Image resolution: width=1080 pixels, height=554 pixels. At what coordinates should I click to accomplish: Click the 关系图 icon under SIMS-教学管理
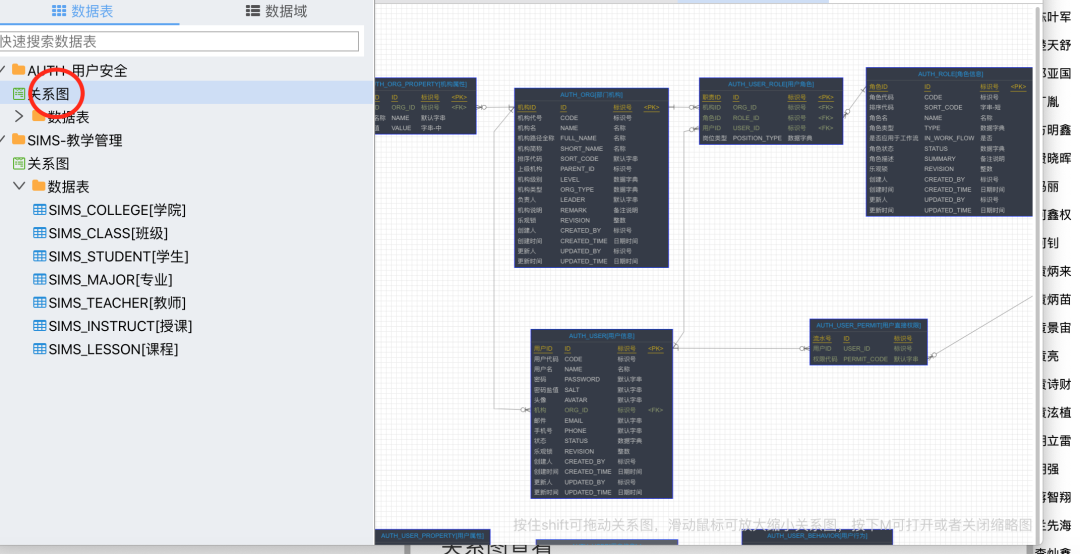(19, 163)
